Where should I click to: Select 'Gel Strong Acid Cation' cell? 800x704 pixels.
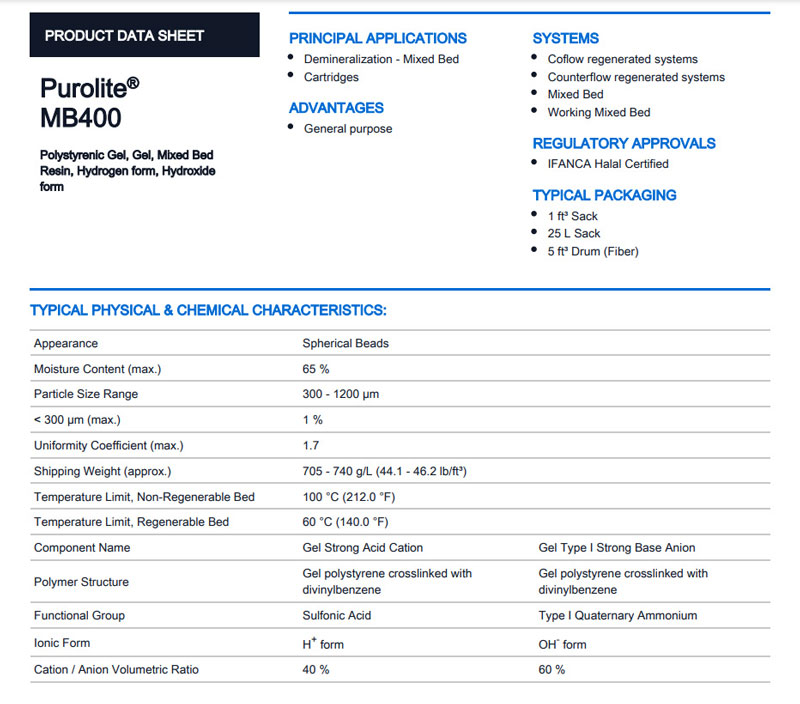tap(363, 547)
